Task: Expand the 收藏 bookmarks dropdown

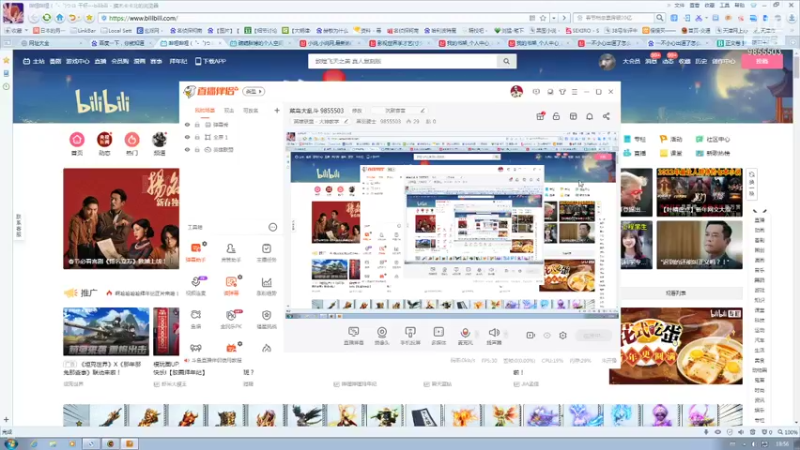Action: click(x=27, y=31)
